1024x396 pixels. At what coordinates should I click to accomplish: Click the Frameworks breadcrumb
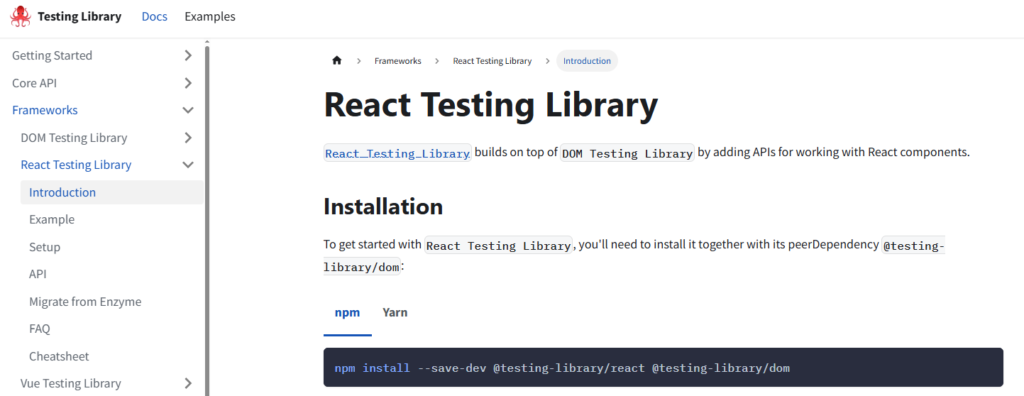398,61
